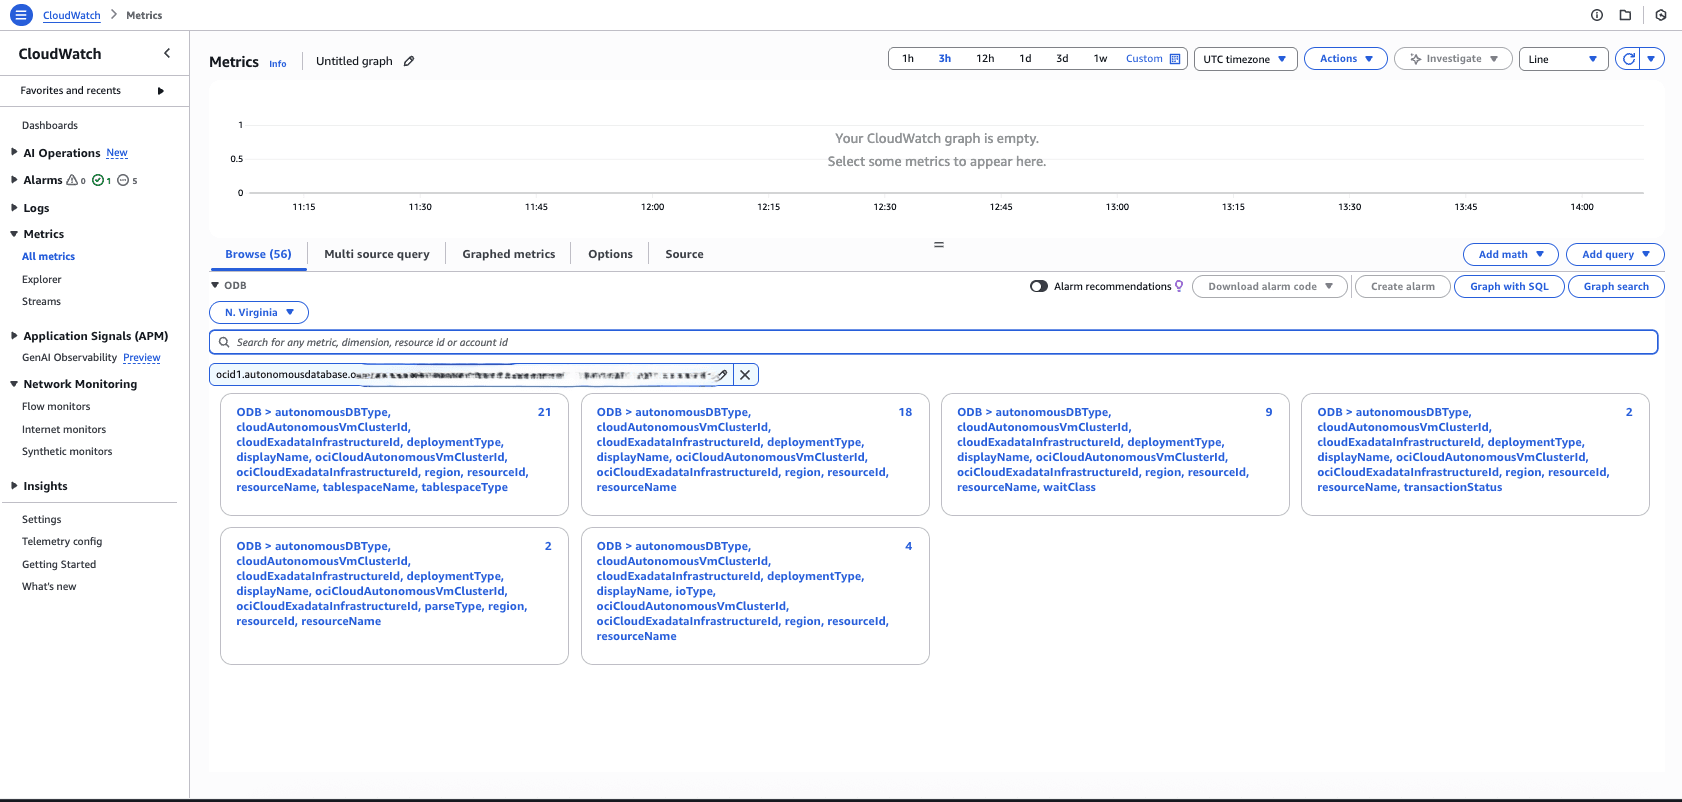This screenshot has height=802, width=1682.
Task: Remove the ocid1 filter tag
Action: click(745, 375)
